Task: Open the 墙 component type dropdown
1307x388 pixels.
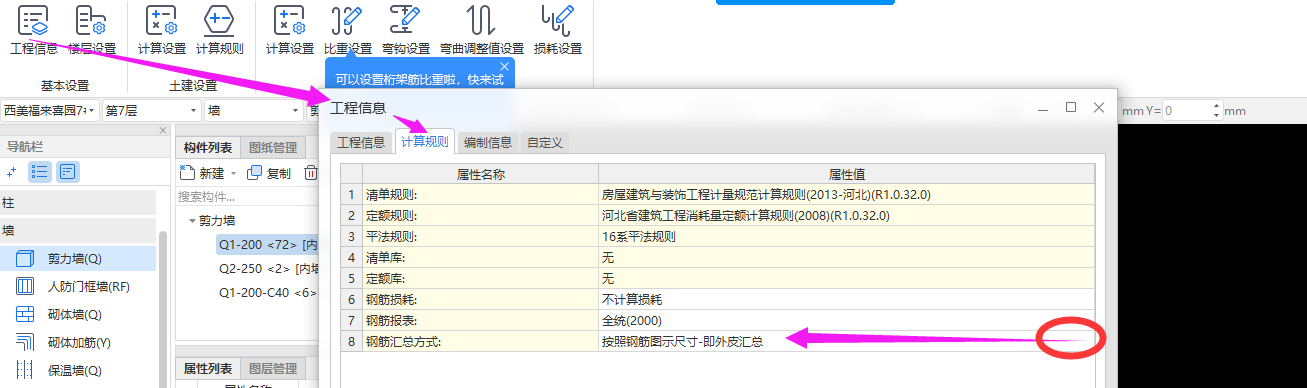Action: [x=253, y=110]
